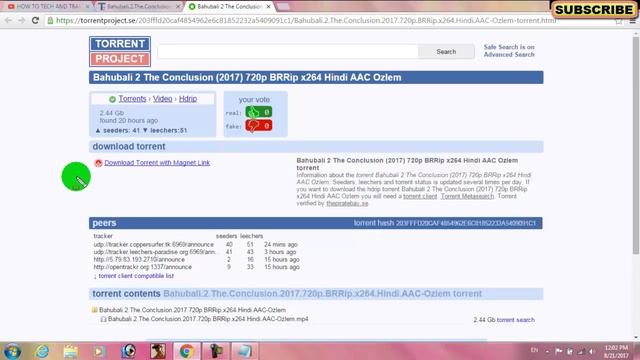The height and width of the screenshot is (360, 640).
Task: Go forward with browser forward arrow
Action: pyautogui.click(x=22, y=20)
